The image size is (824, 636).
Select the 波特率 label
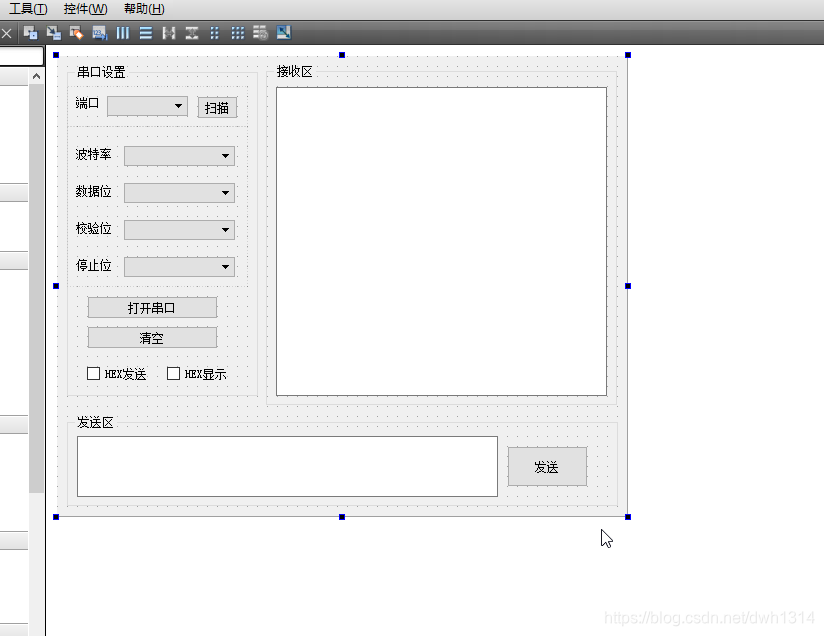point(93,154)
